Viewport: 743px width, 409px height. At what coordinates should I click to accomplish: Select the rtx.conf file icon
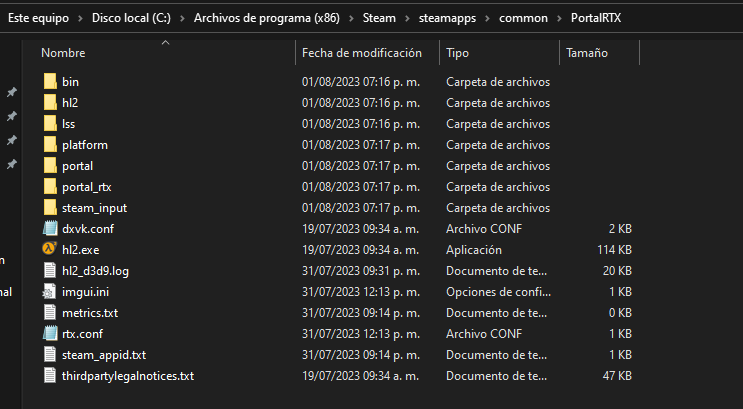51,333
